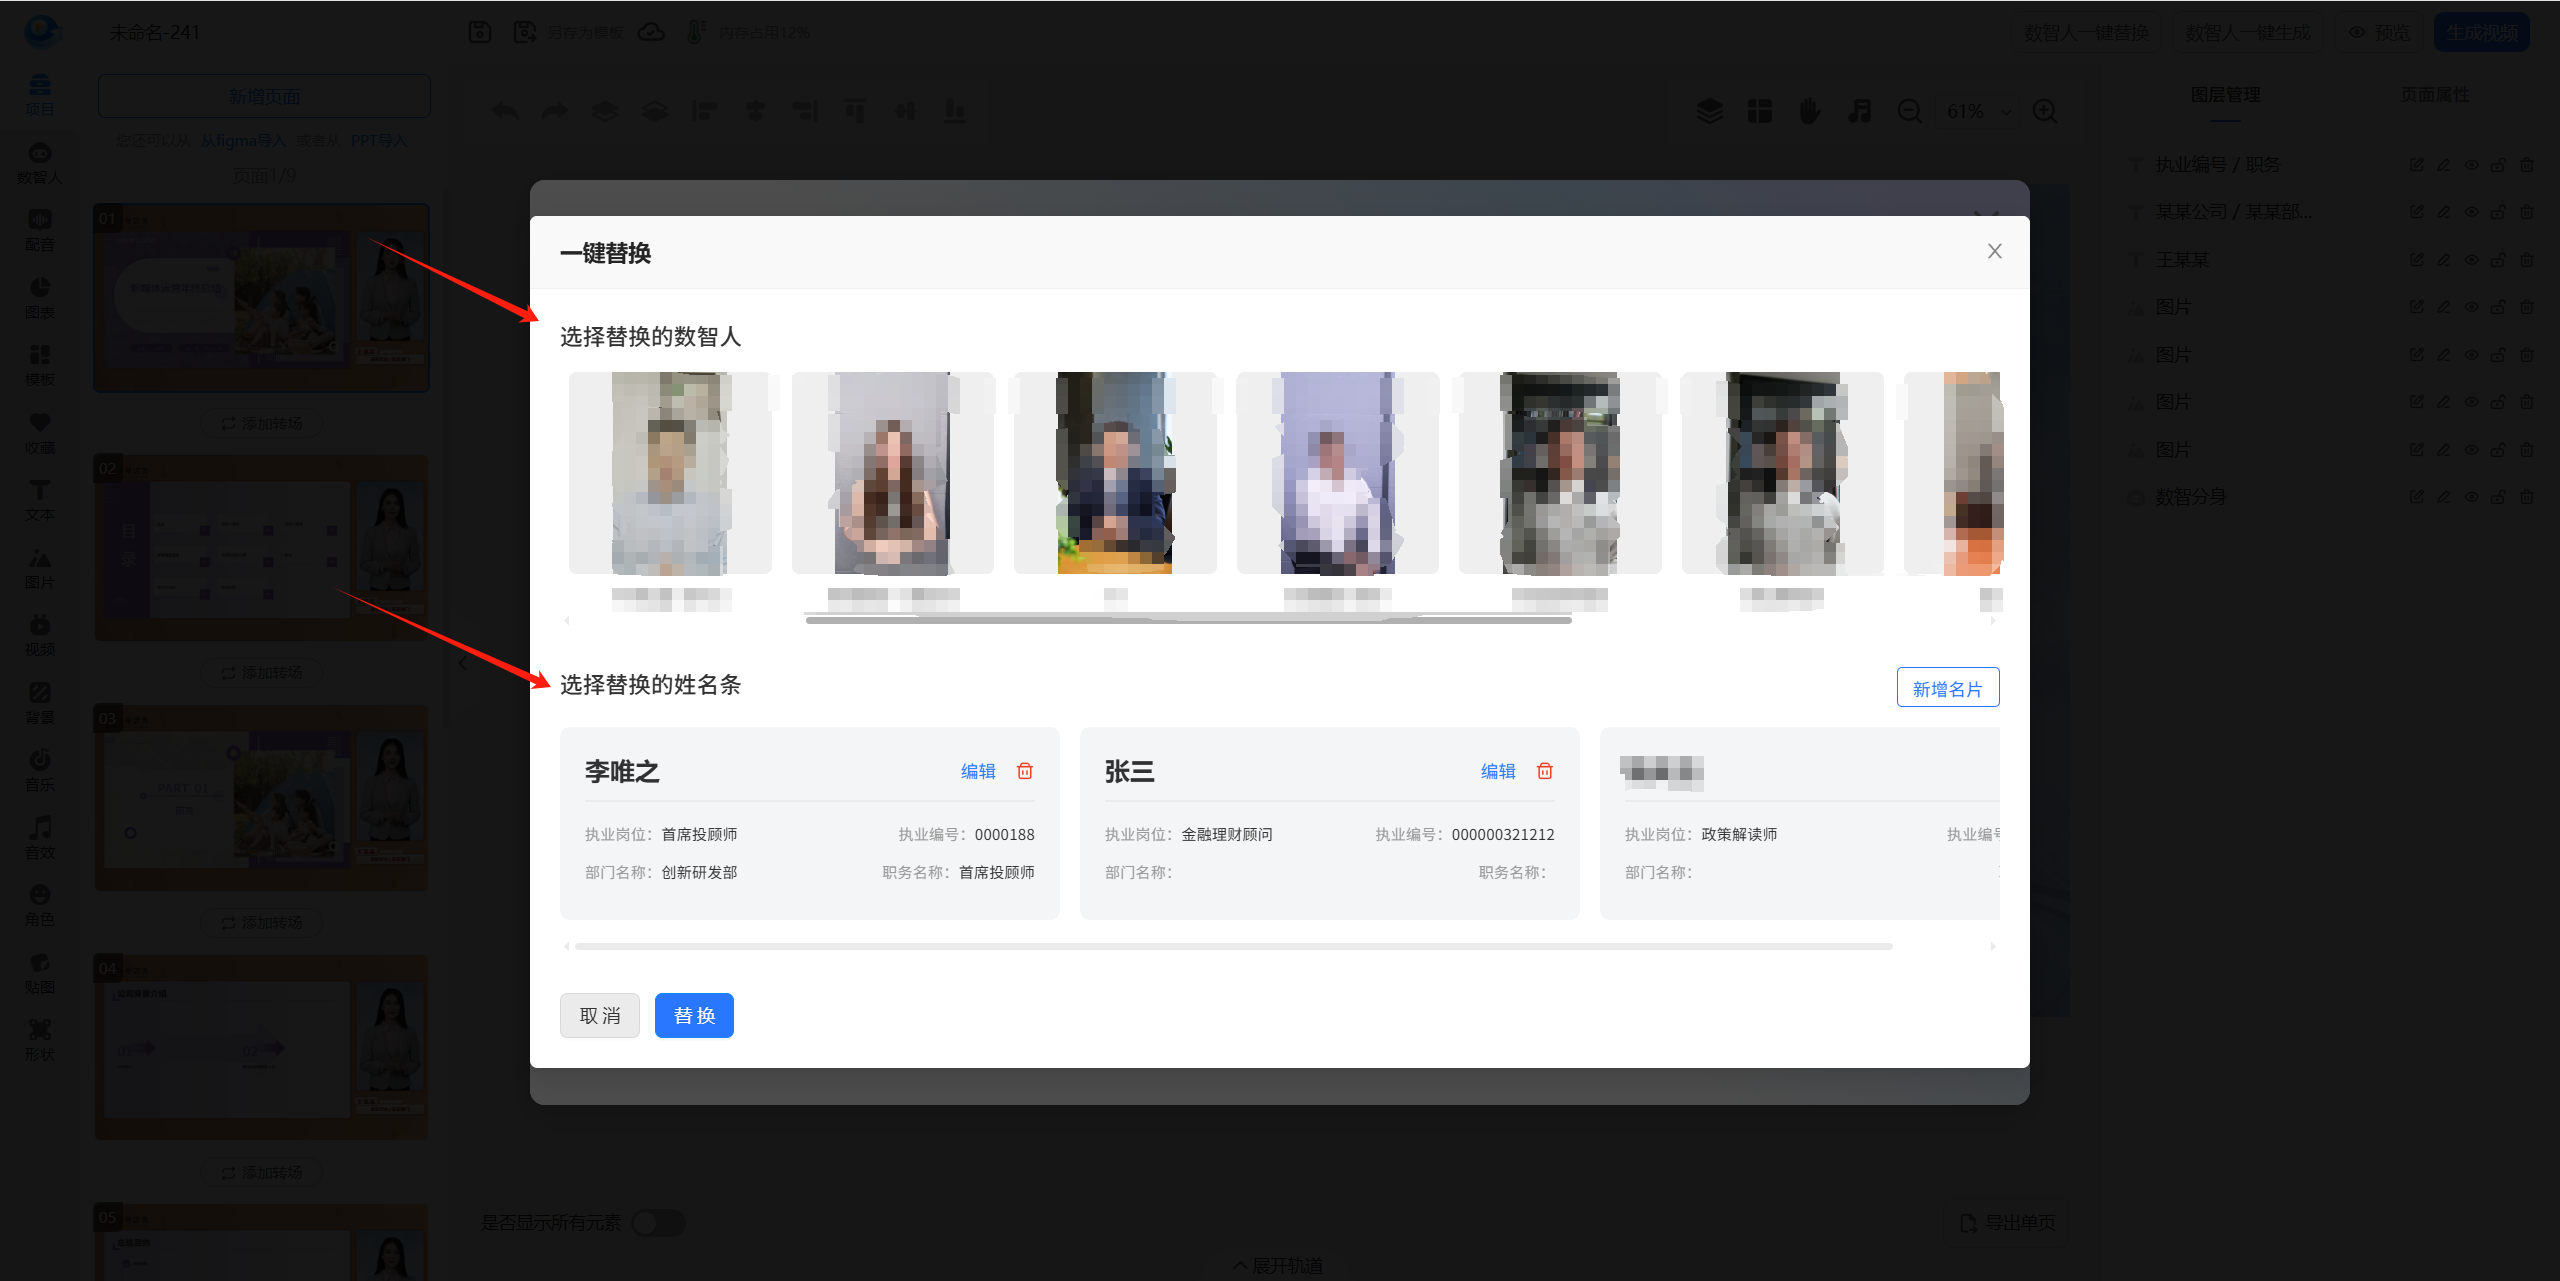The image size is (2560, 1281).
Task: Hide the 王某某 layer via eye icon
Action: (2471, 260)
